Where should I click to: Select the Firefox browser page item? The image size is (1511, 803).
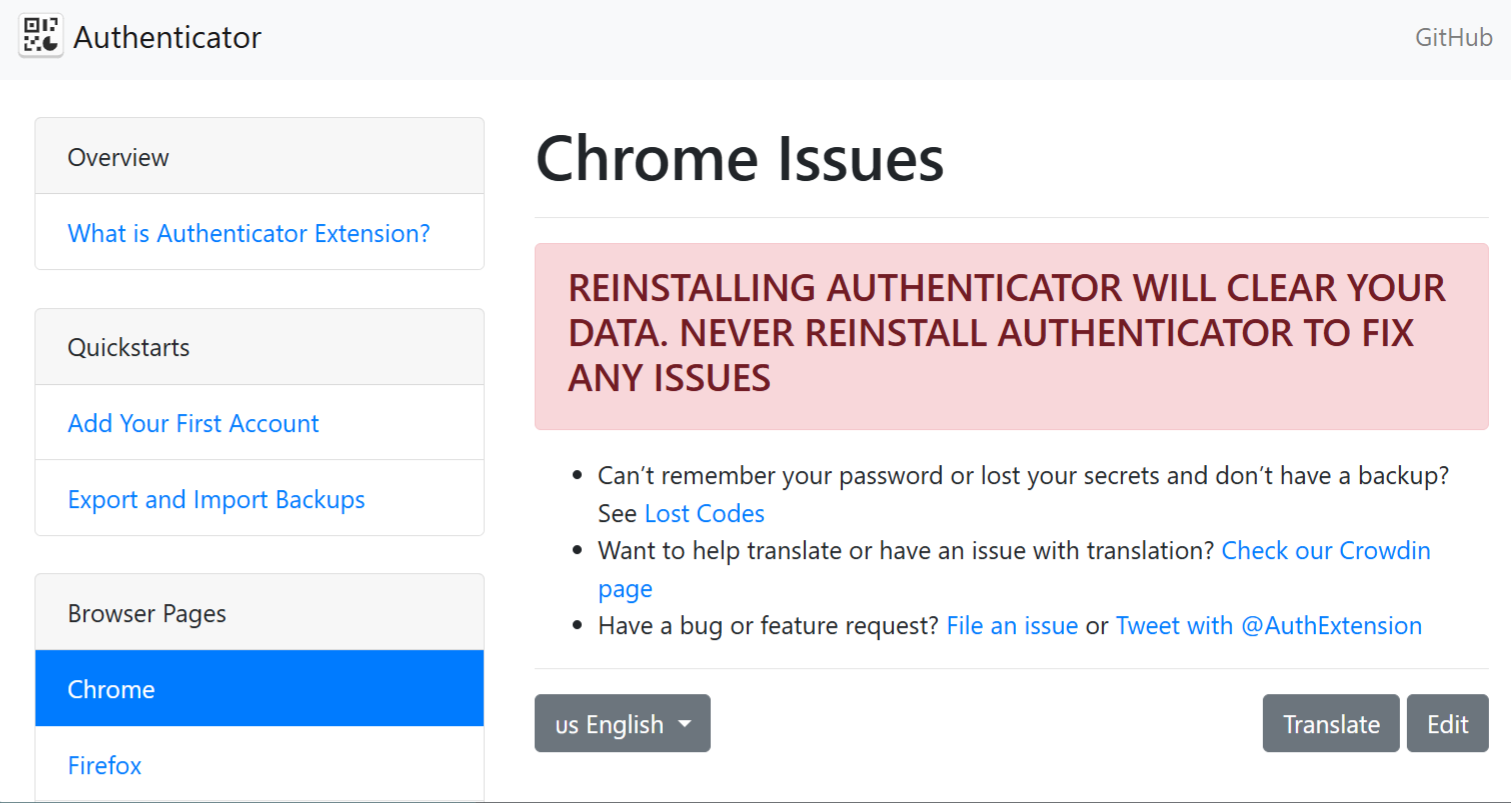pos(260,765)
